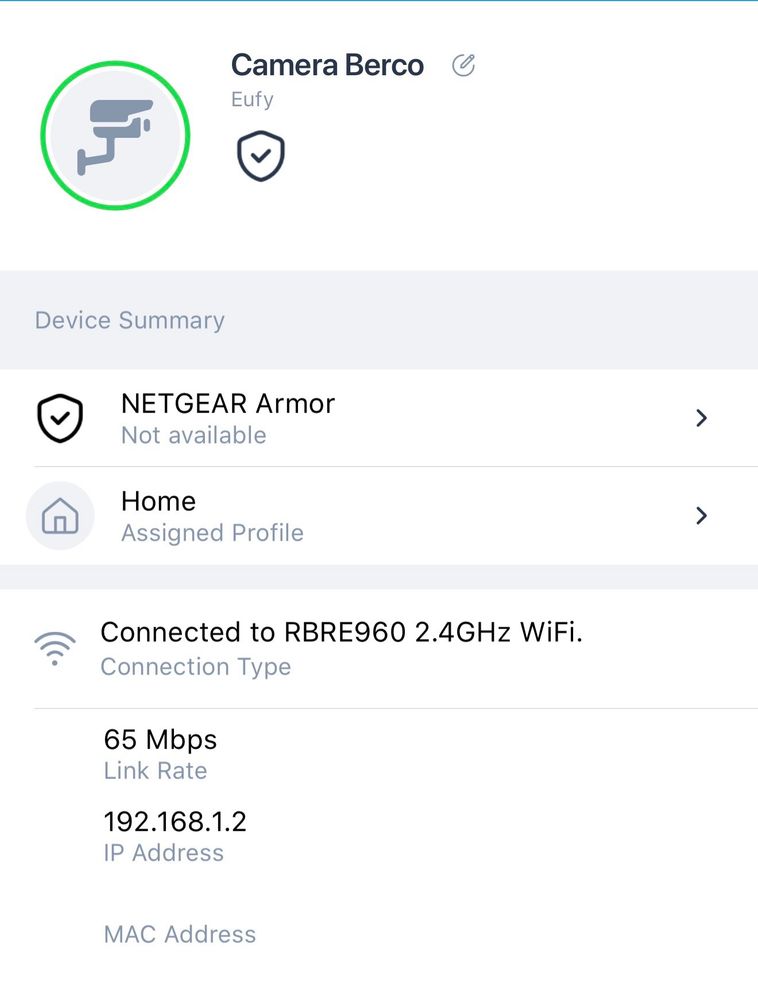The height and width of the screenshot is (999, 758).
Task: Open the Home profile chevron arrow
Action: [701, 516]
